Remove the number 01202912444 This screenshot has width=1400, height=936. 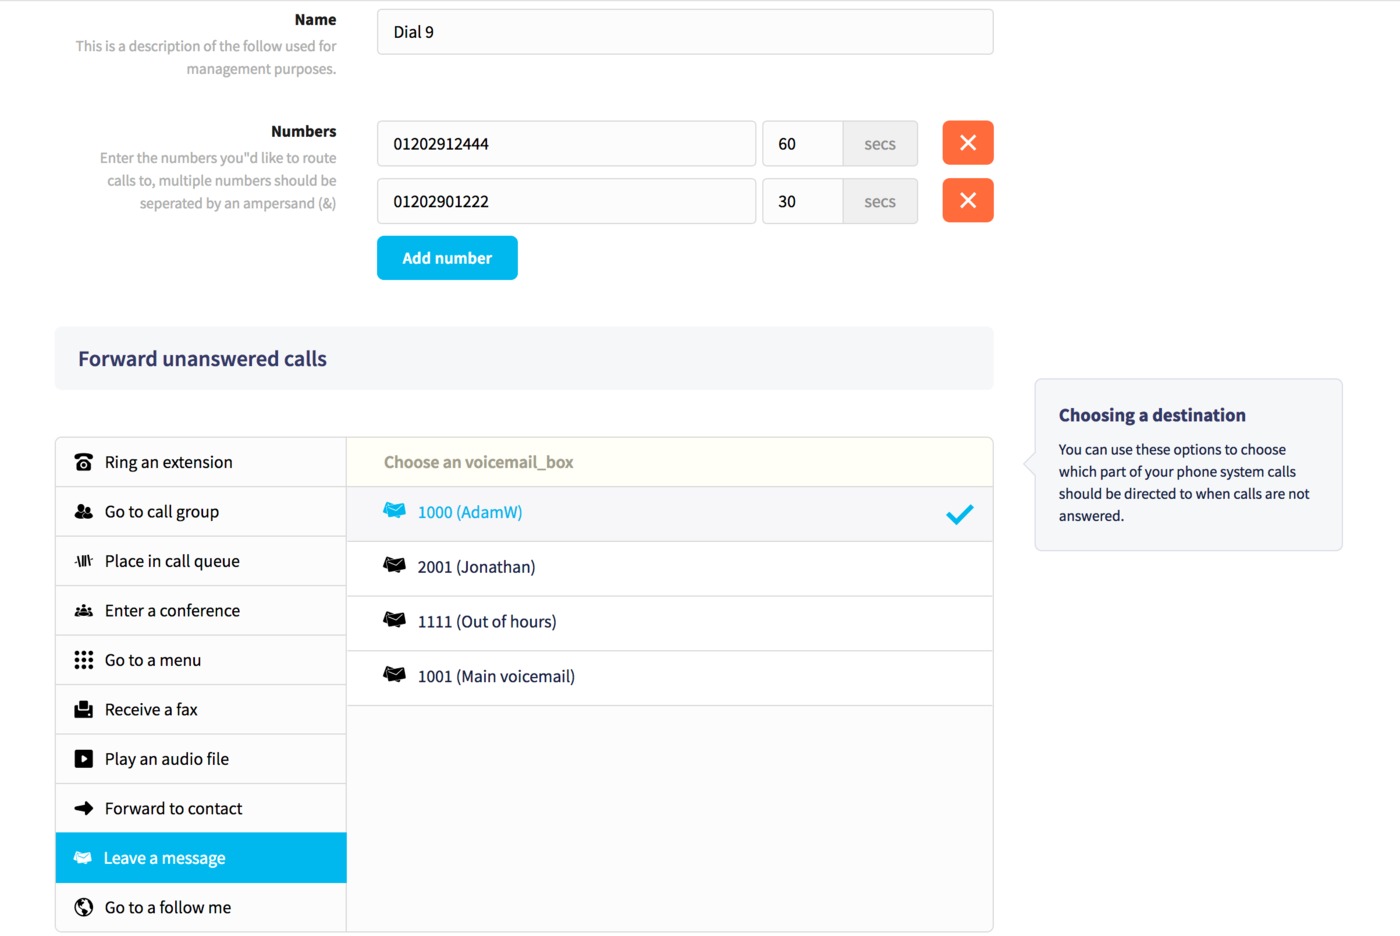968,143
